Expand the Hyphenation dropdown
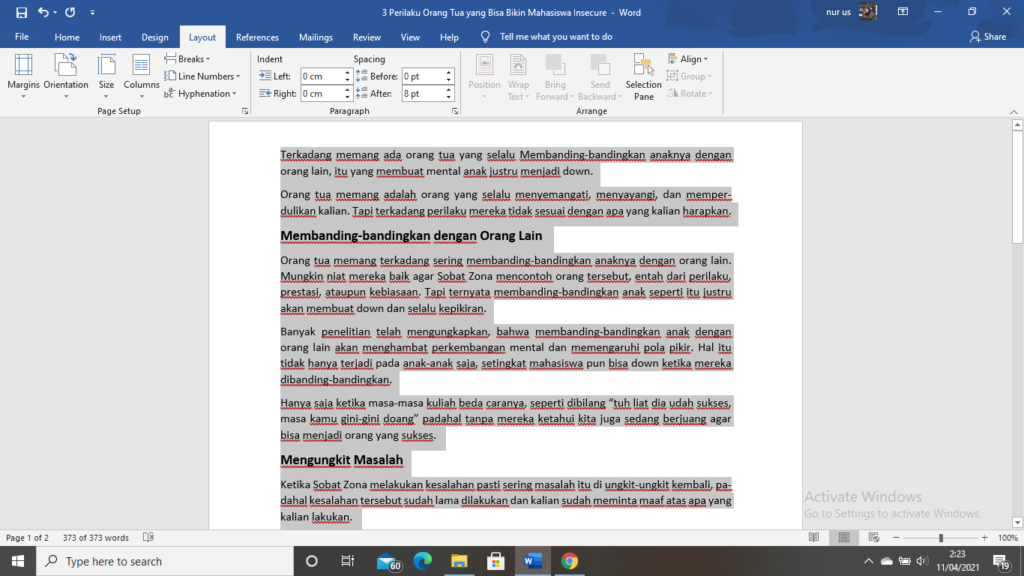The width and height of the screenshot is (1024, 576). [x=200, y=93]
